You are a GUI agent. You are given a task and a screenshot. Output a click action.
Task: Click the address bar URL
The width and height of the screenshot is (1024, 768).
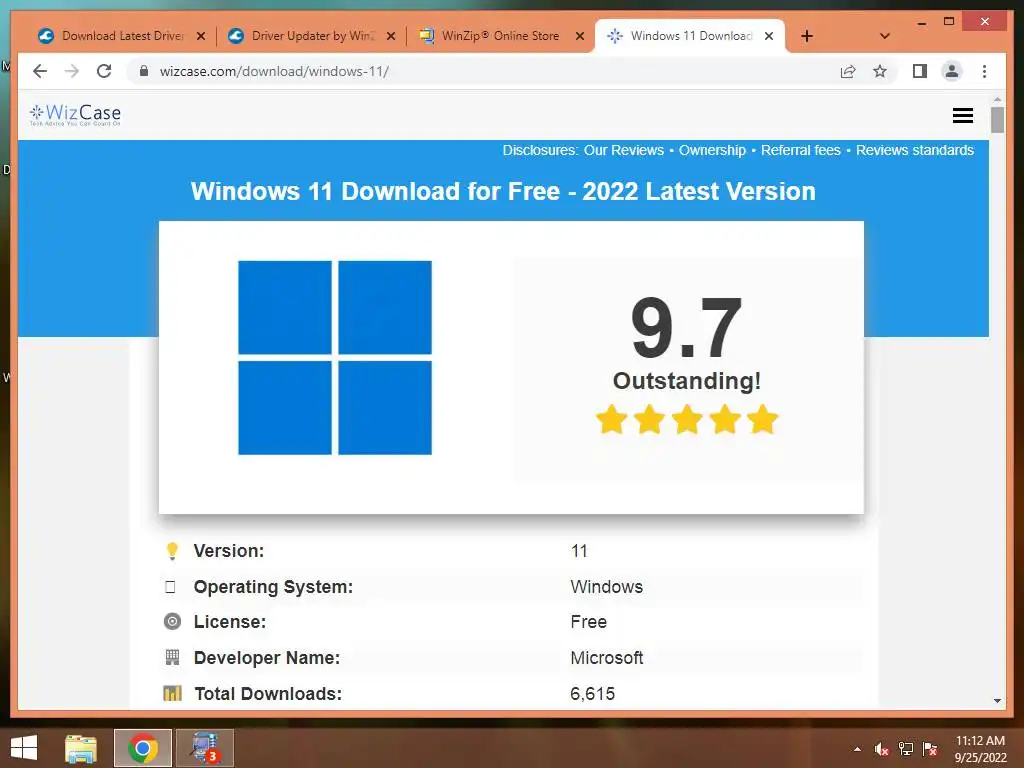[274, 71]
